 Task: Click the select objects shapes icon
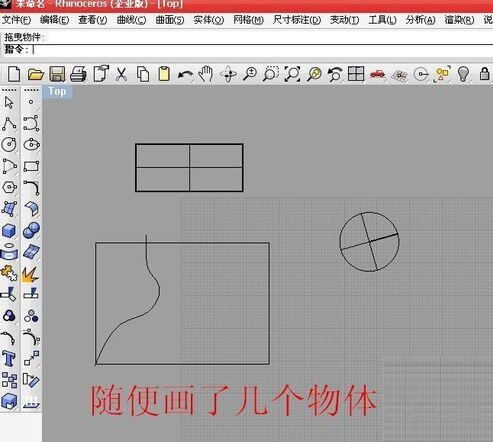(442, 74)
